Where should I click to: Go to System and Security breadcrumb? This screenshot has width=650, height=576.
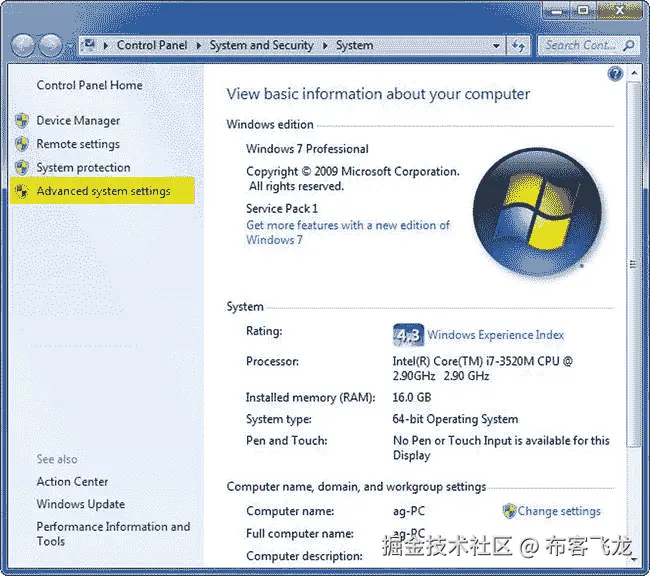click(261, 45)
